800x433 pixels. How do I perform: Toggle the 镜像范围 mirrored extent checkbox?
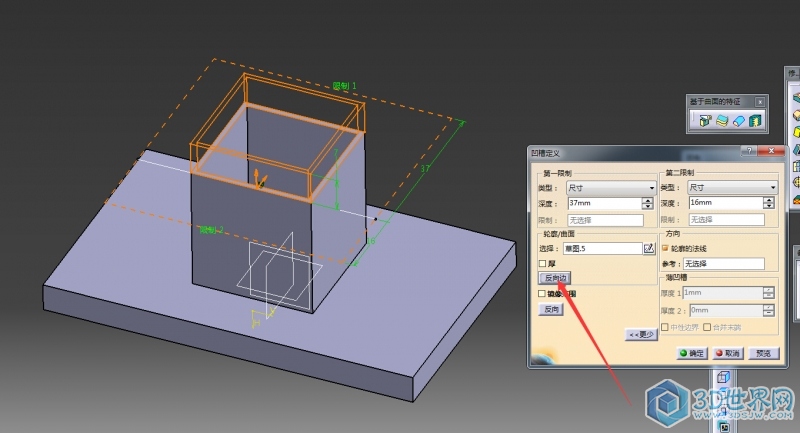pyautogui.click(x=542, y=294)
